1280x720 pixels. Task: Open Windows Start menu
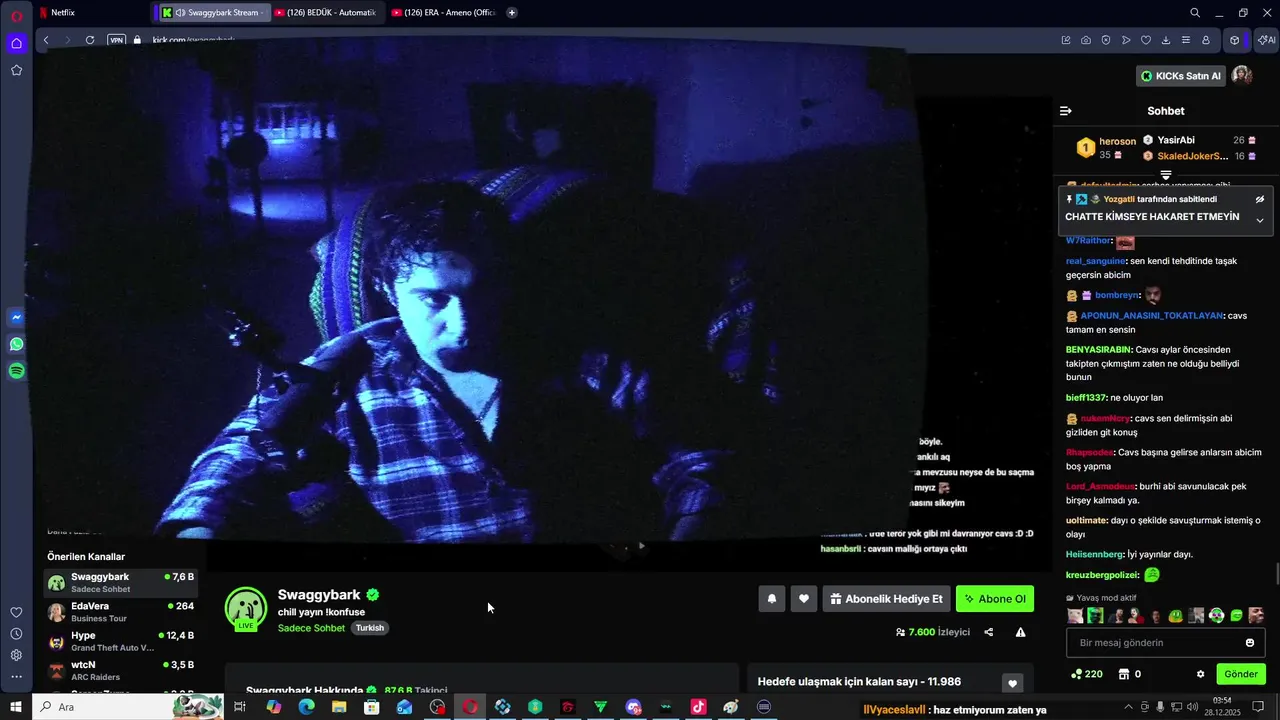(x=16, y=707)
